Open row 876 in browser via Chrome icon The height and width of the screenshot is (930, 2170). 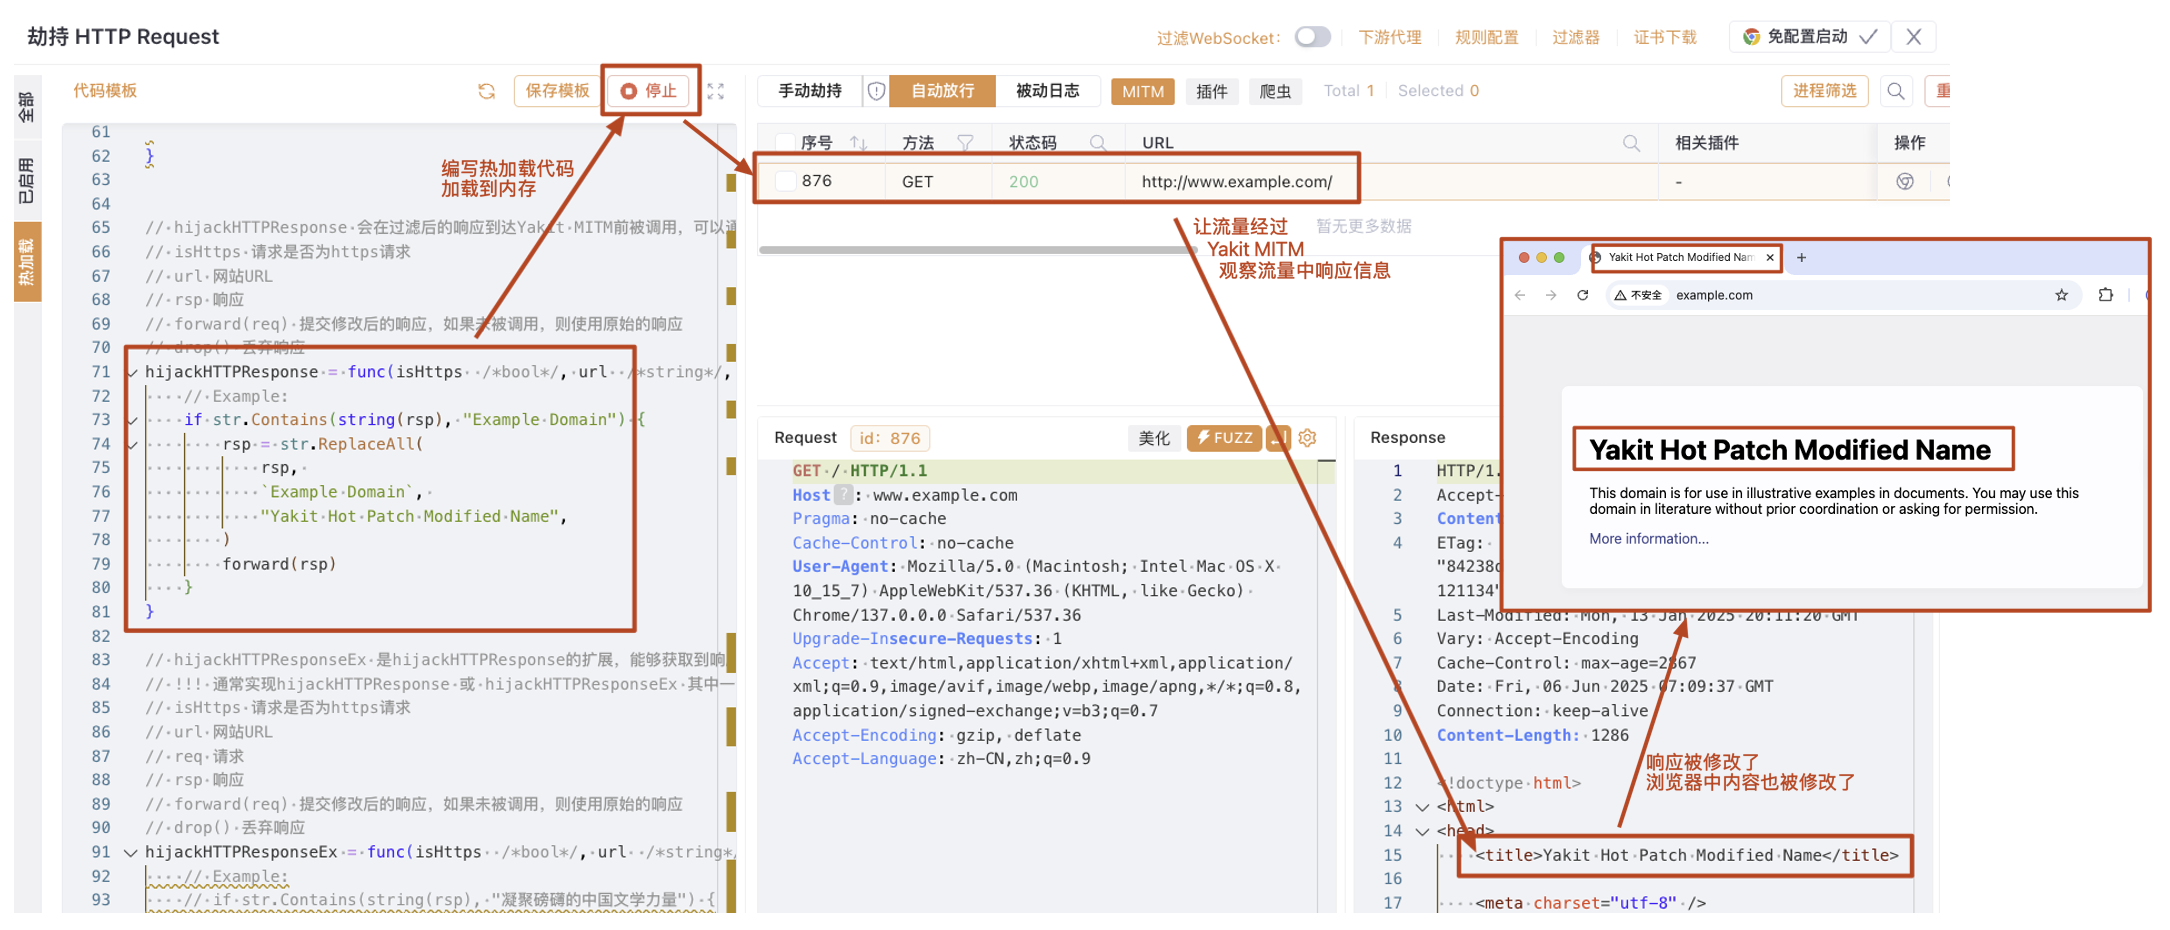click(x=1905, y=182)
